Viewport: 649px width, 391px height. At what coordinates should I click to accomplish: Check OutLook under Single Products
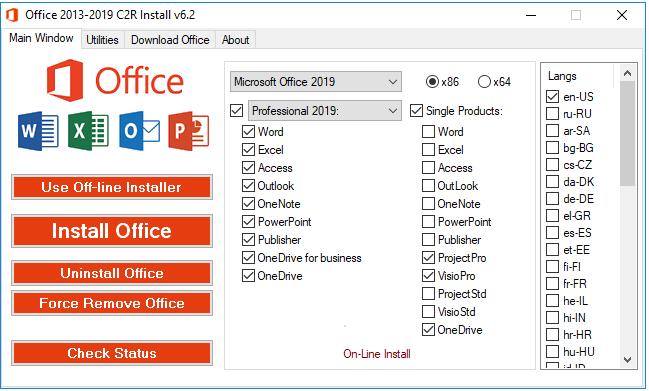coord(428,186)
